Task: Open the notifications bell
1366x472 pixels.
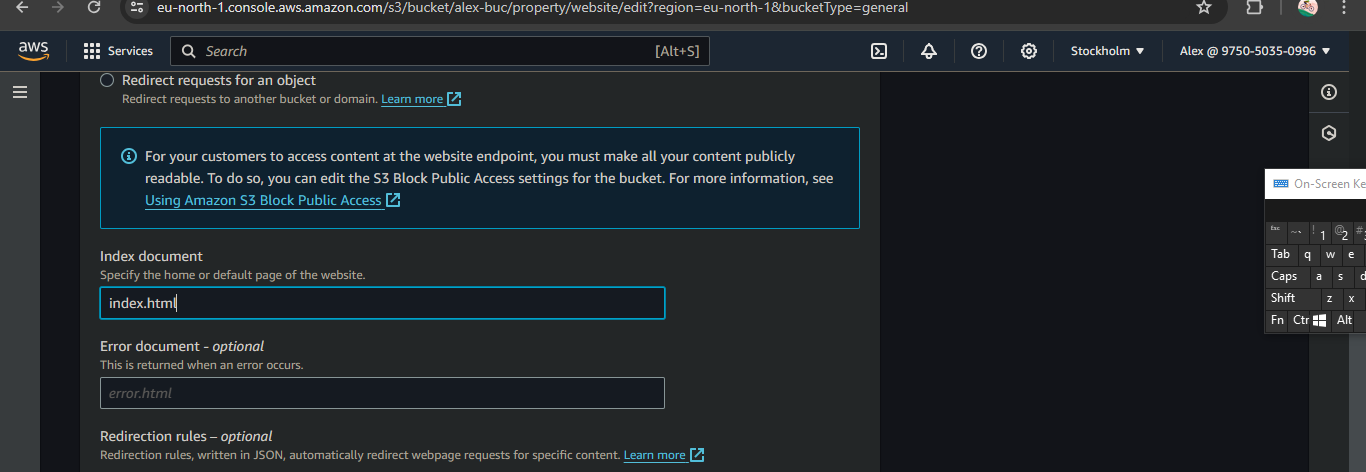Action: coord(929,51)
